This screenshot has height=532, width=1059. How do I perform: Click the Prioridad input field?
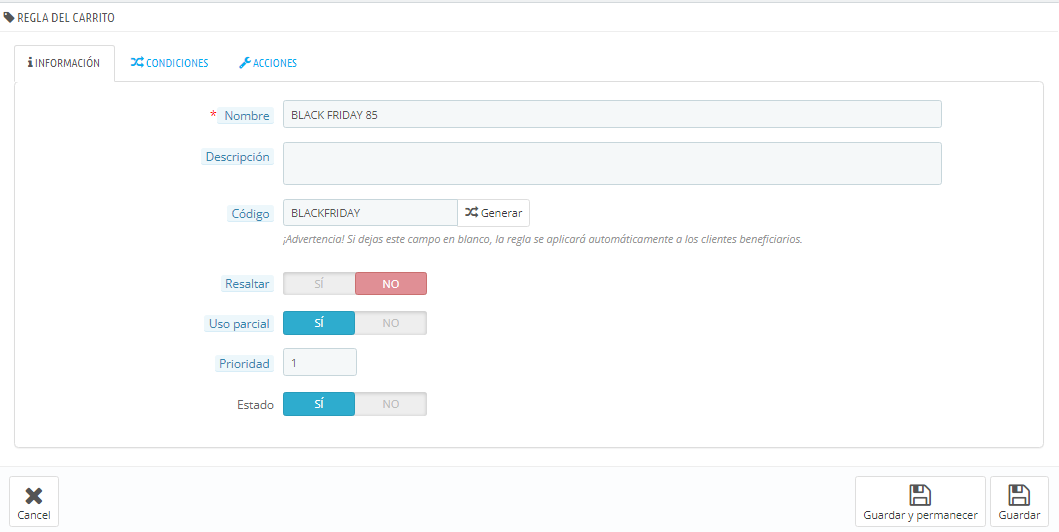click(x=319, y=362)
